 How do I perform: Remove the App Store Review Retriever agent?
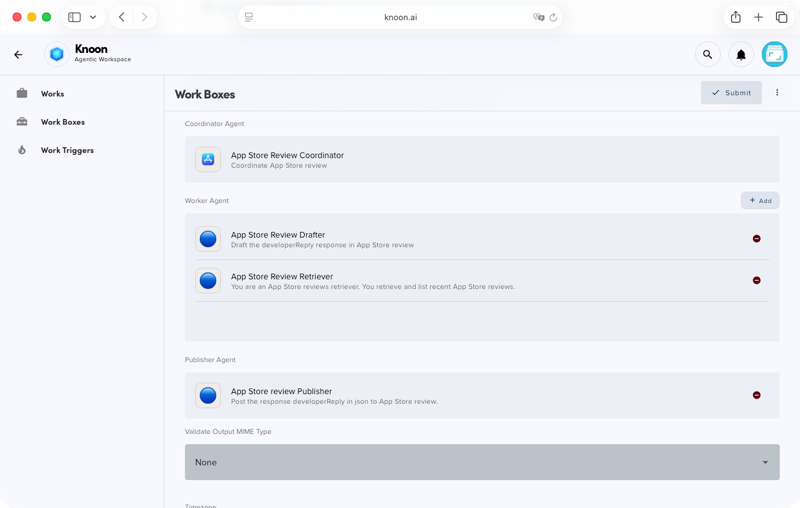tap(756, 281)
